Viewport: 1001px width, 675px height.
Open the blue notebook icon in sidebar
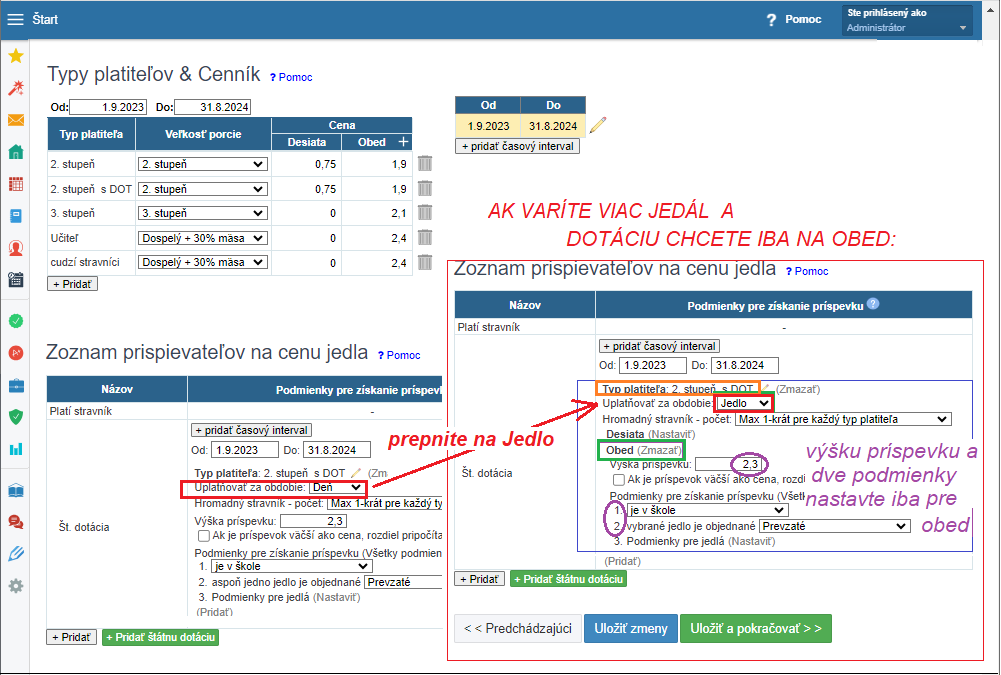(16, 216)
